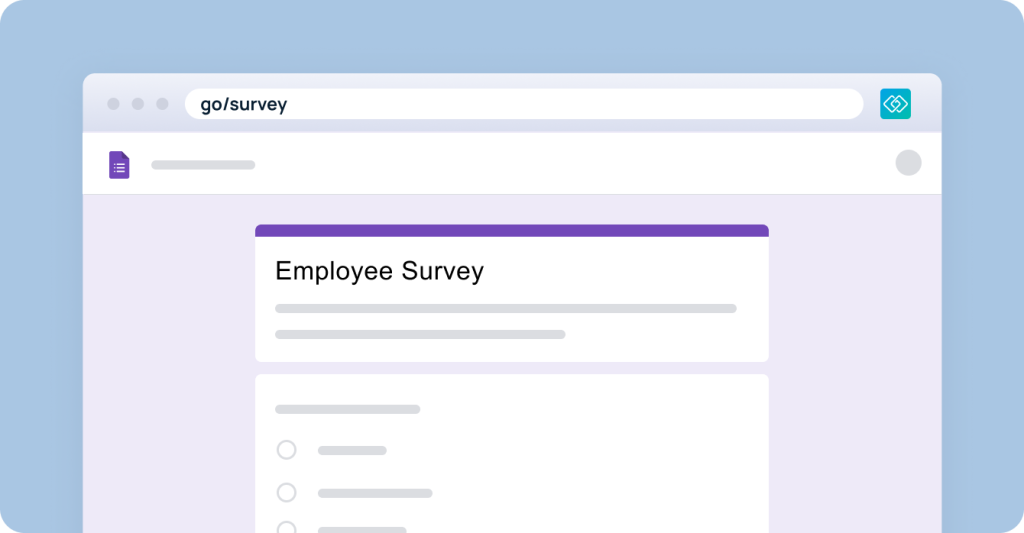
Task: Click the form name placeholder beside Forms icon
Action: point(203,165)
